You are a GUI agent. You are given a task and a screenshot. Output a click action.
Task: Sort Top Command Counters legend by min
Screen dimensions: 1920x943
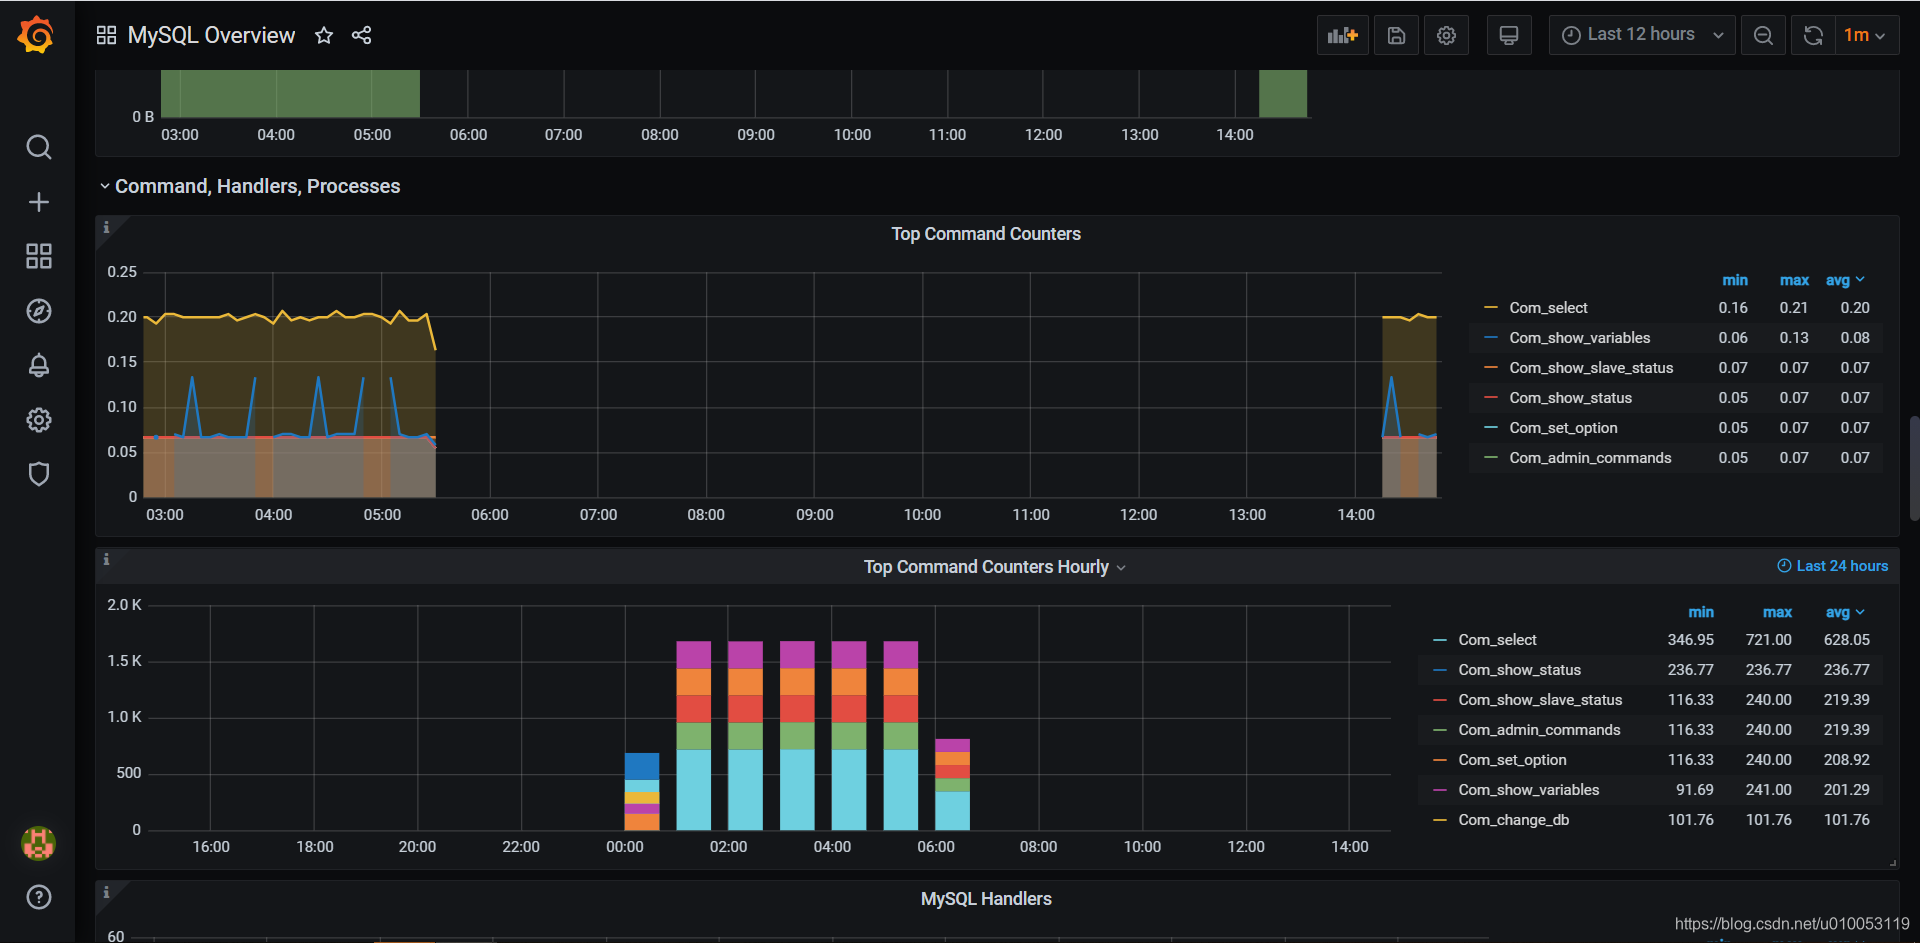(x=1735, y=280)
